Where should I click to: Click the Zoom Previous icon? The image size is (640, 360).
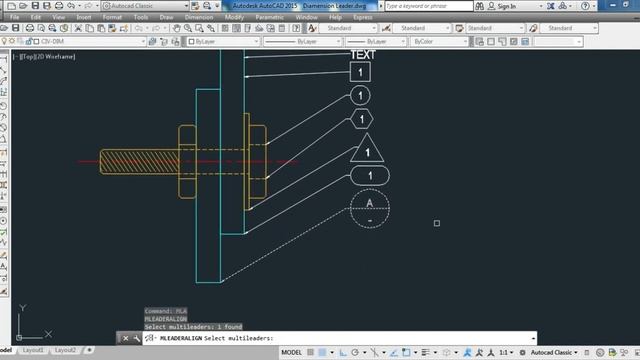point(211,28)
